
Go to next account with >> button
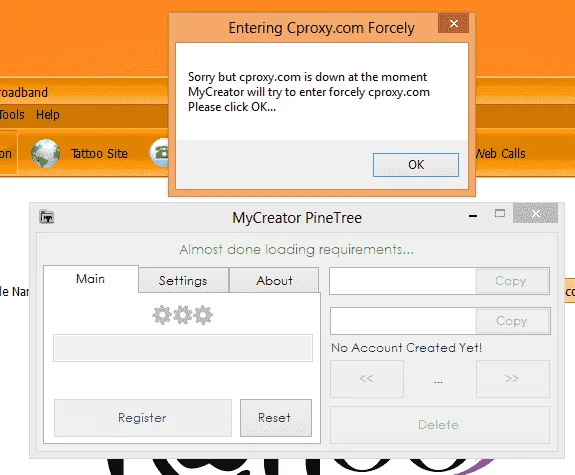(x=513, y=379)
